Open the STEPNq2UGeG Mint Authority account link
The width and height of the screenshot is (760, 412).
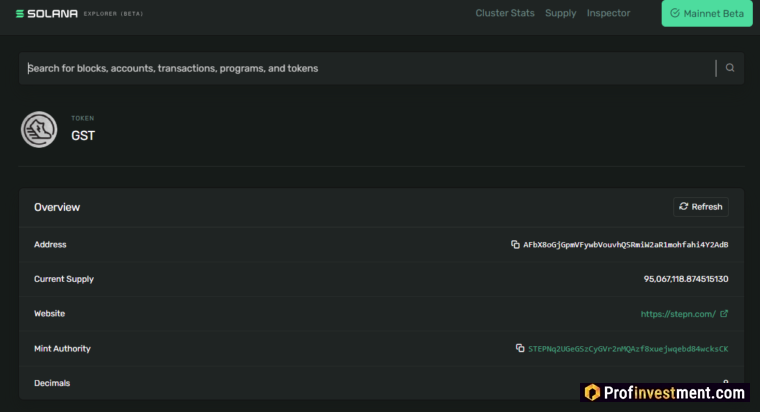tap(628, 349)
